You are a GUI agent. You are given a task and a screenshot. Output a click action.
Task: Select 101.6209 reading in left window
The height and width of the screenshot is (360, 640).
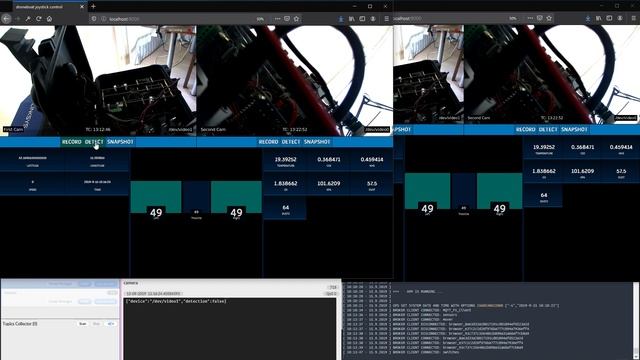tap(329, 184)
